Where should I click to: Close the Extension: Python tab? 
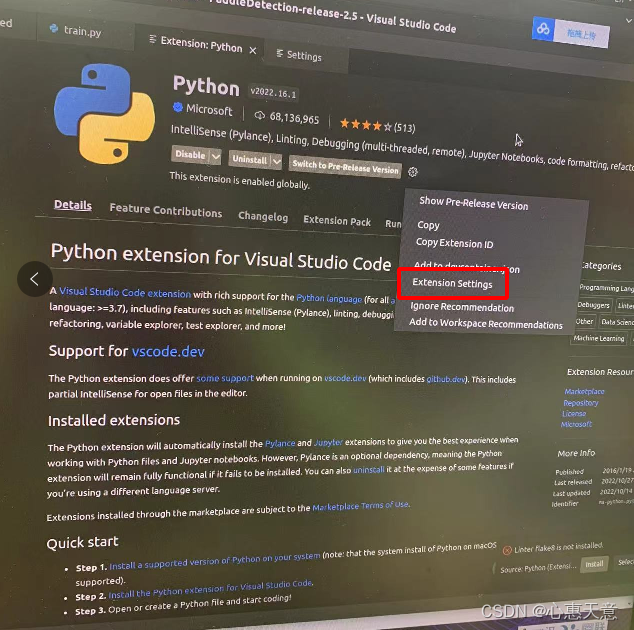(253, 51)
